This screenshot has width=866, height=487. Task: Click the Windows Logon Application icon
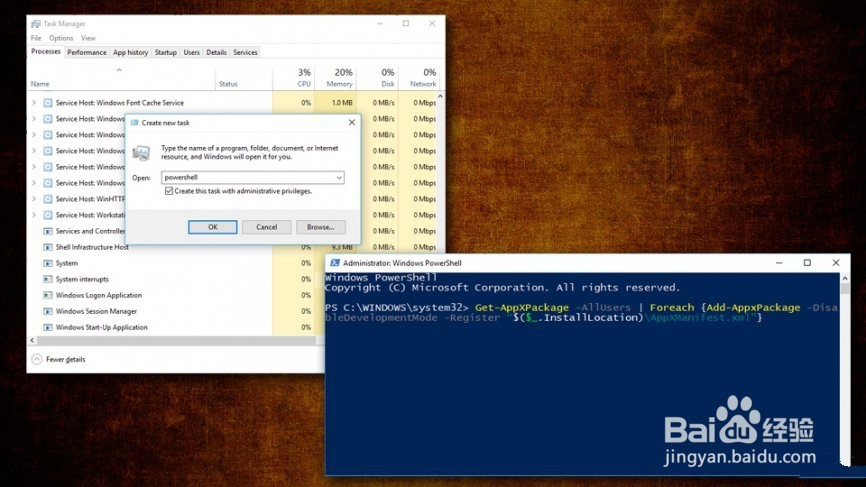[48, 295]
